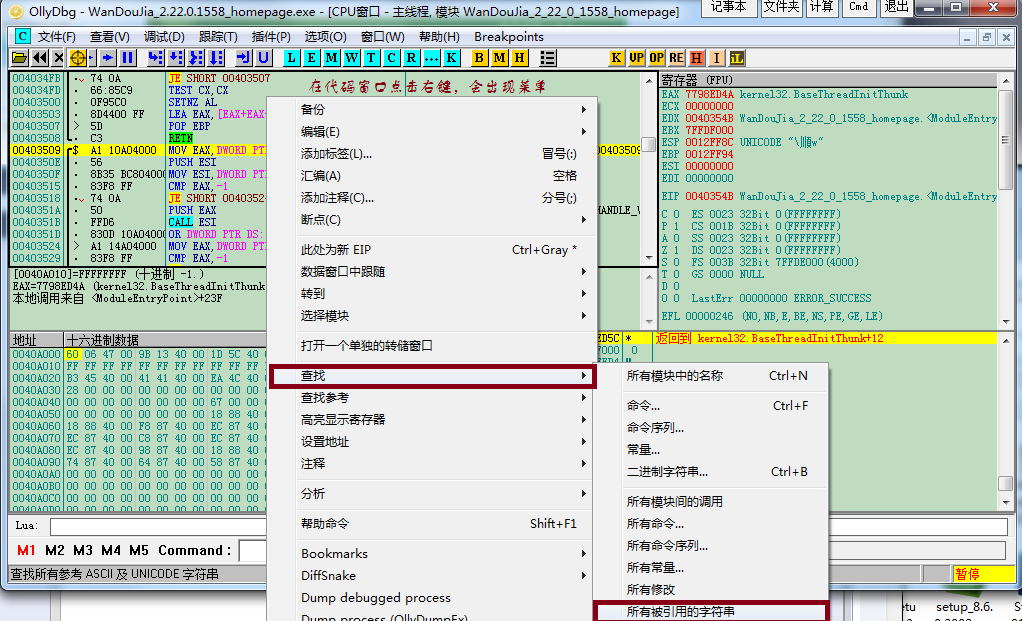
Task: Click the UP plugin toolbar icon
Action: pyautogui.click(x=636, y=58)
